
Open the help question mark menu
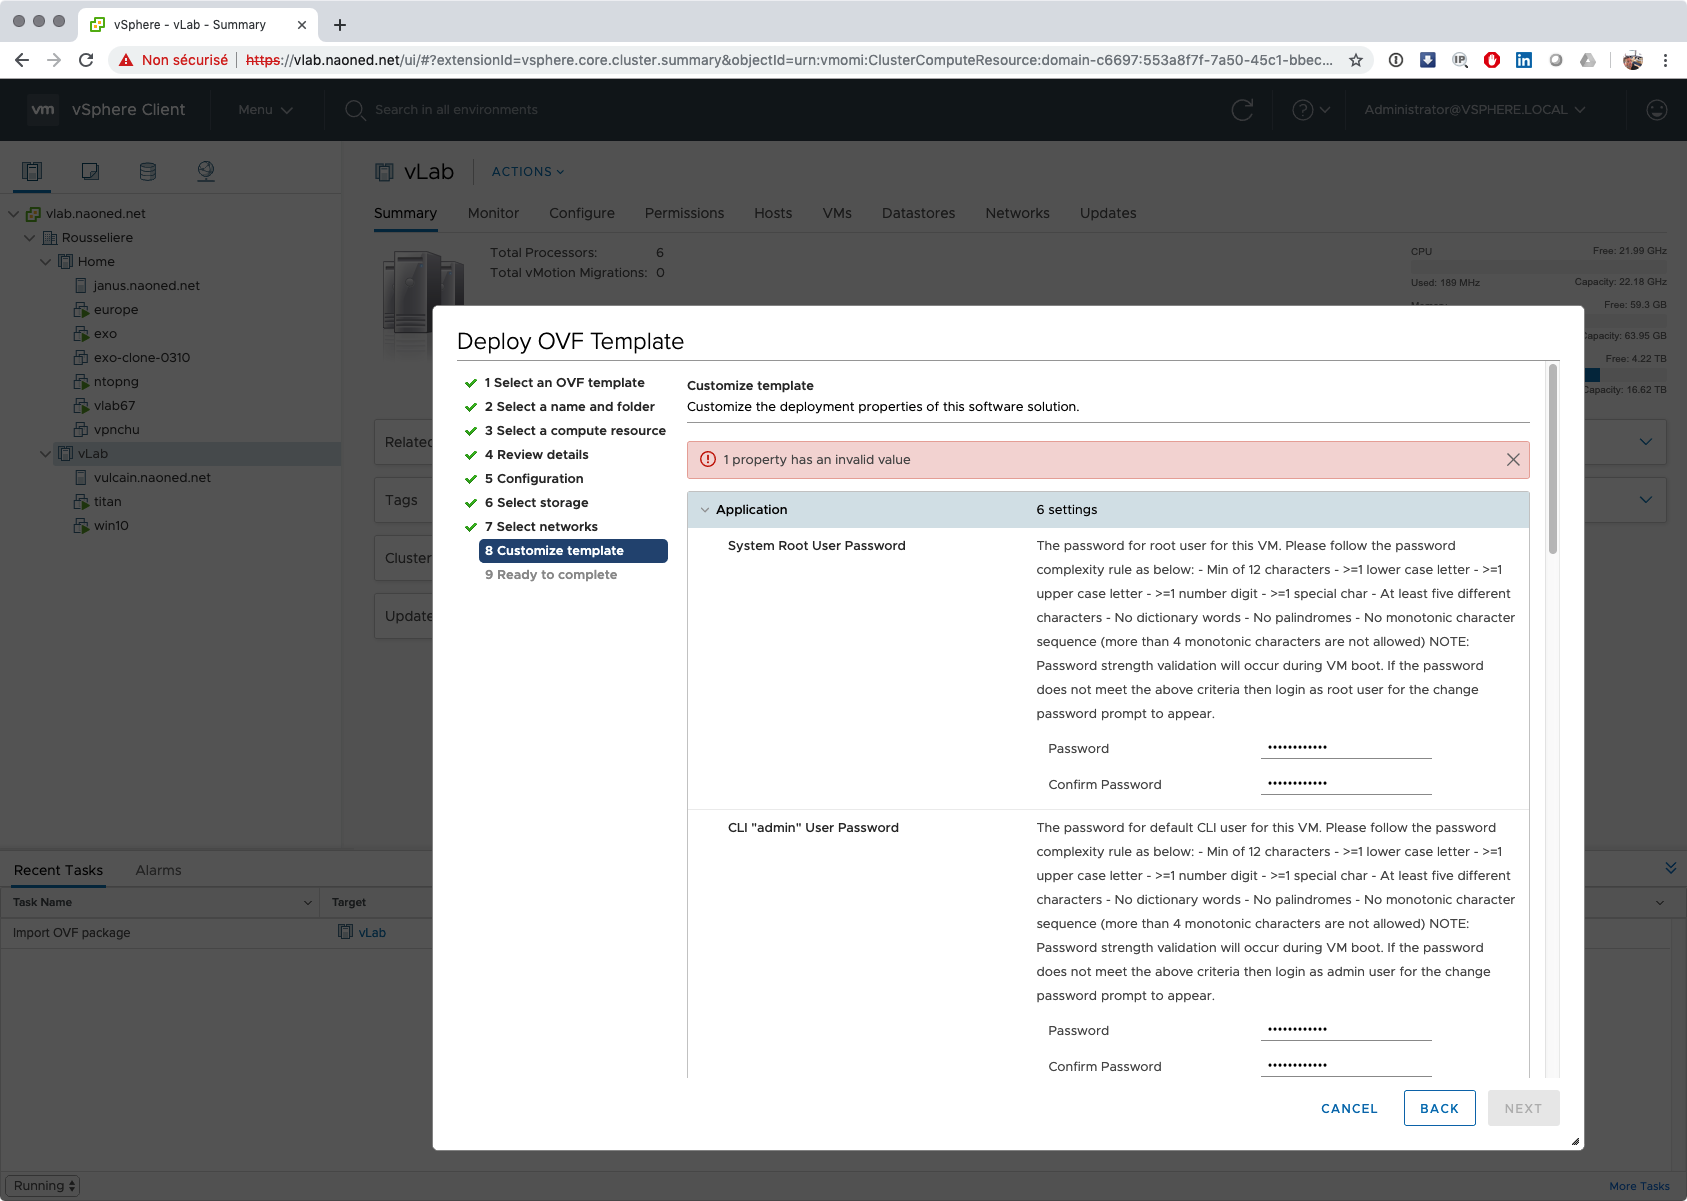pos(1310,110)
